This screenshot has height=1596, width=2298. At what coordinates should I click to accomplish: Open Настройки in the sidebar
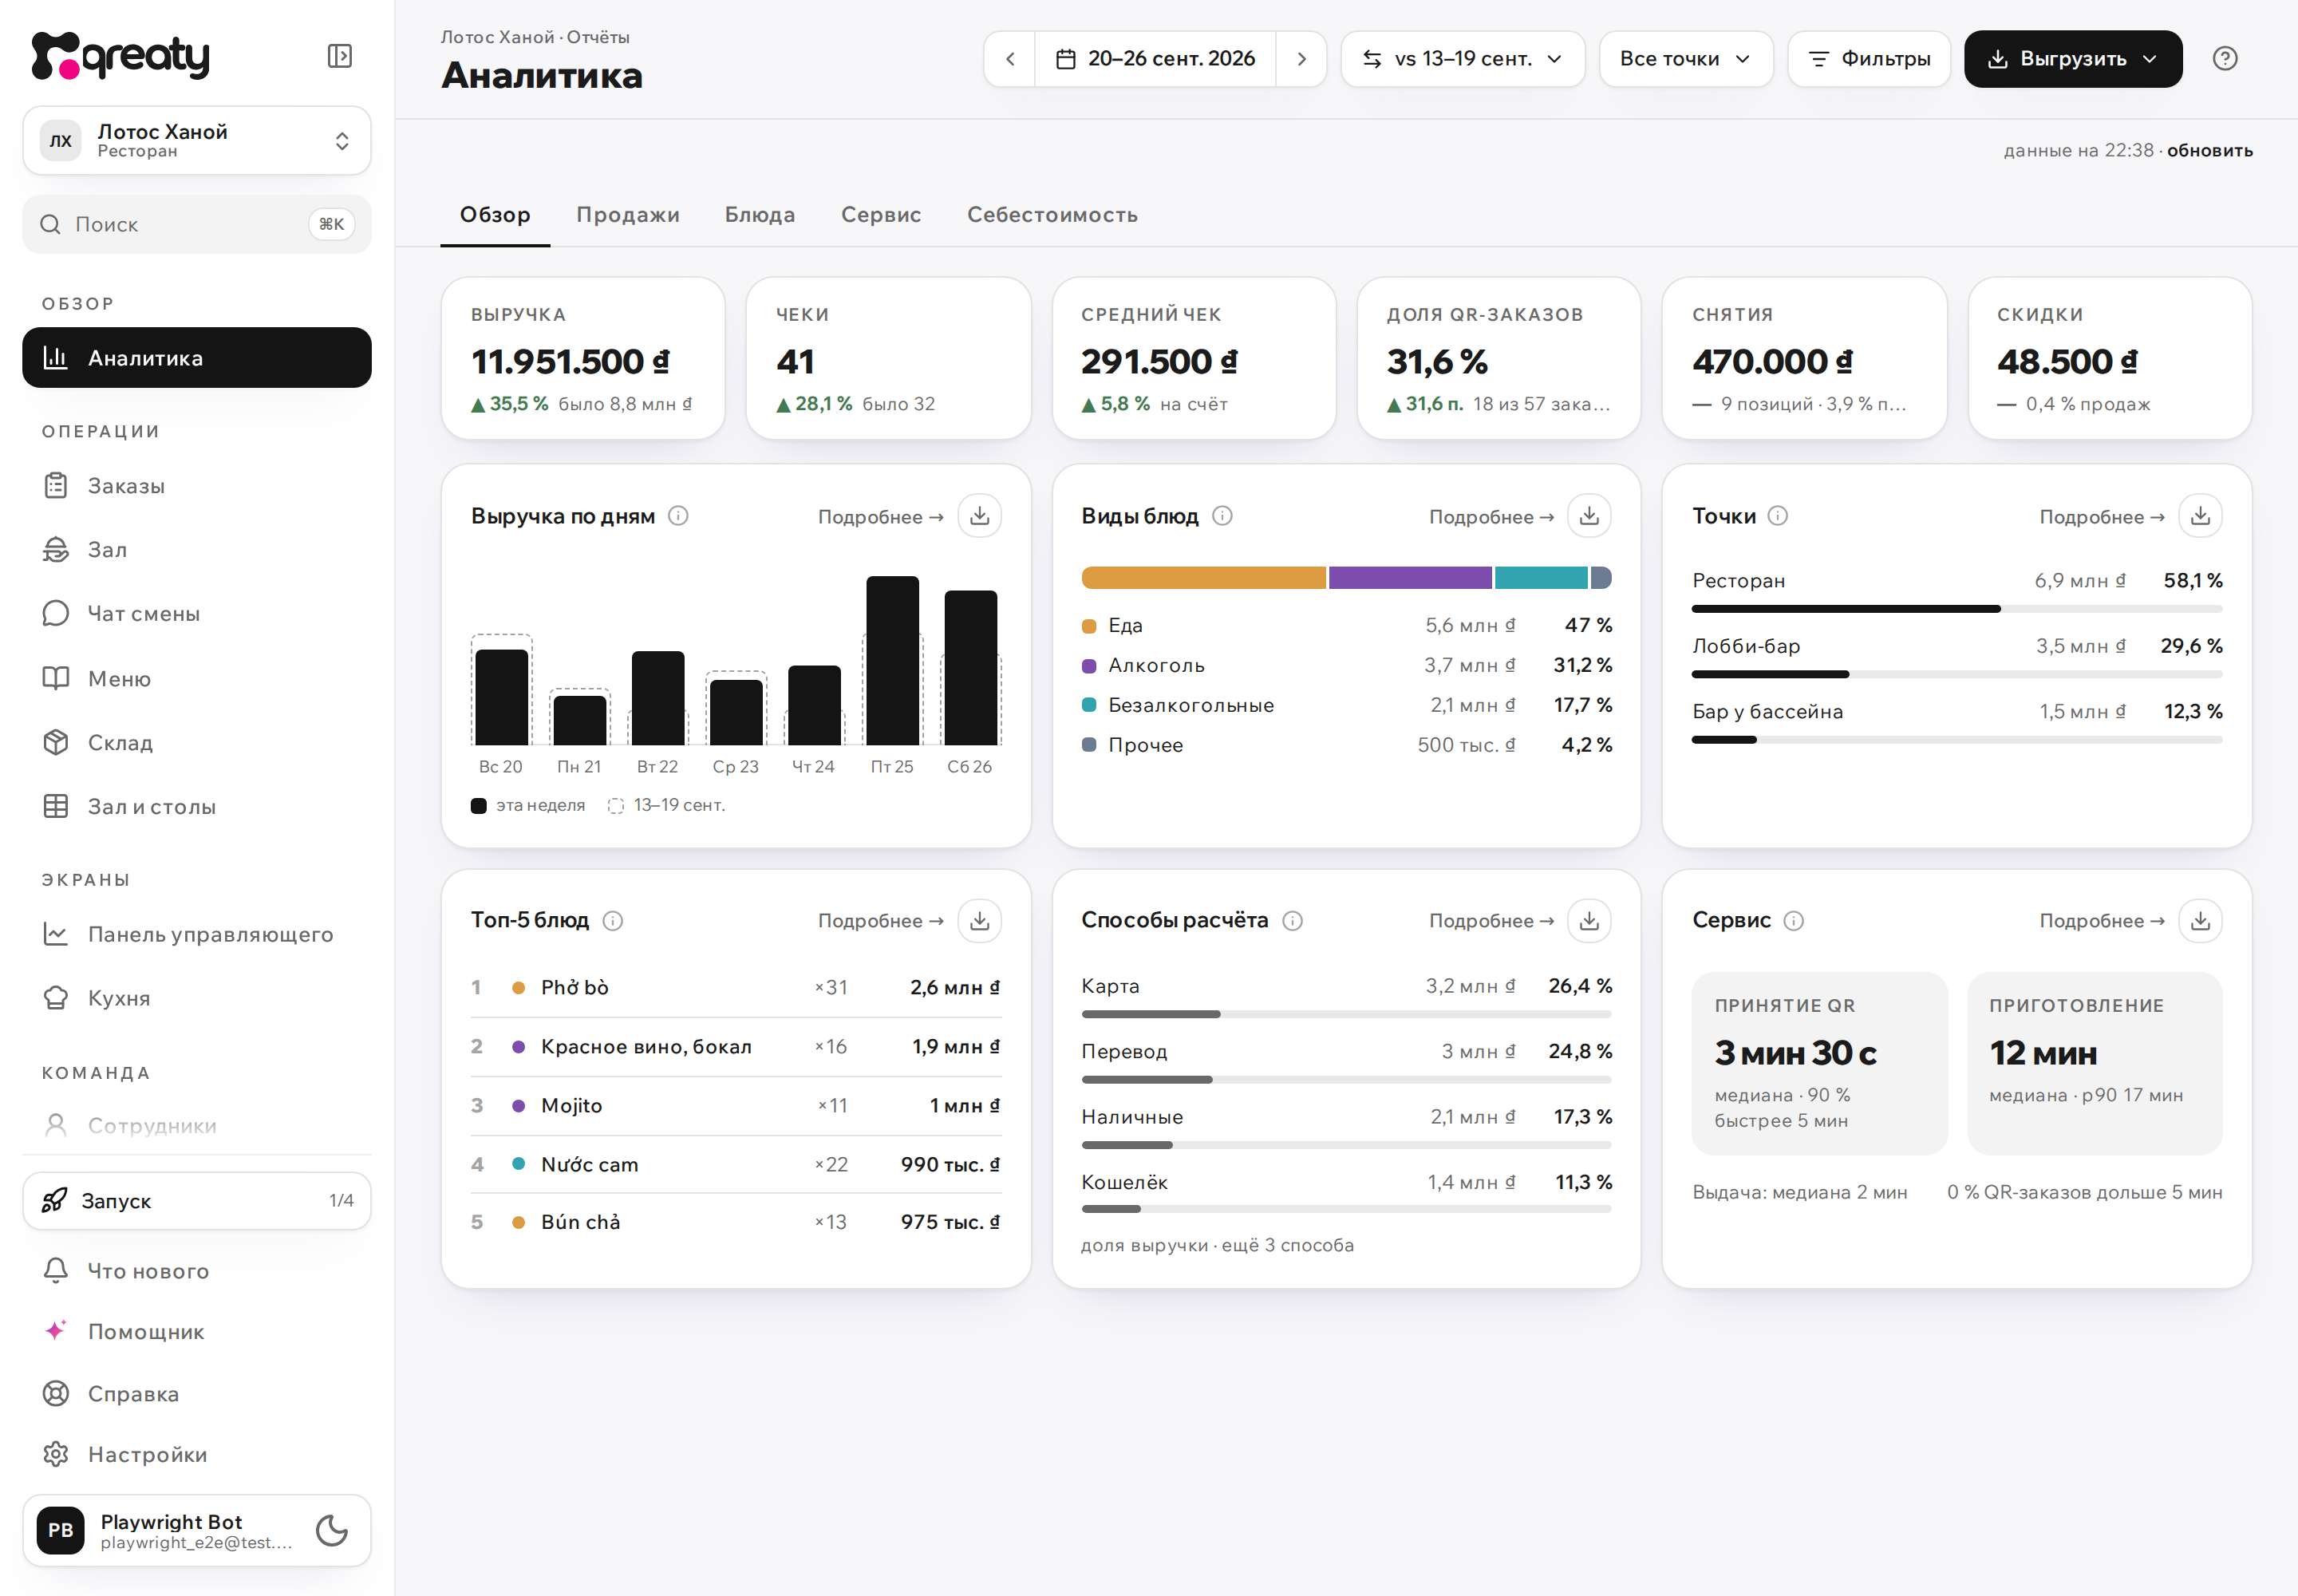[x=197, y=1455]
